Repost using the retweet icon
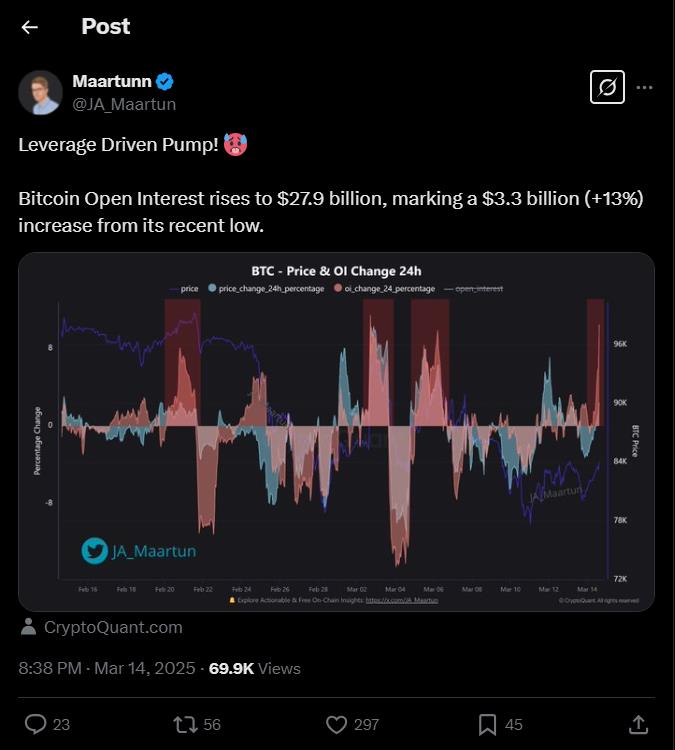Image resolution: width=675 pixels, height=750 pixels. pyautogui.click(x=186, y=724)
